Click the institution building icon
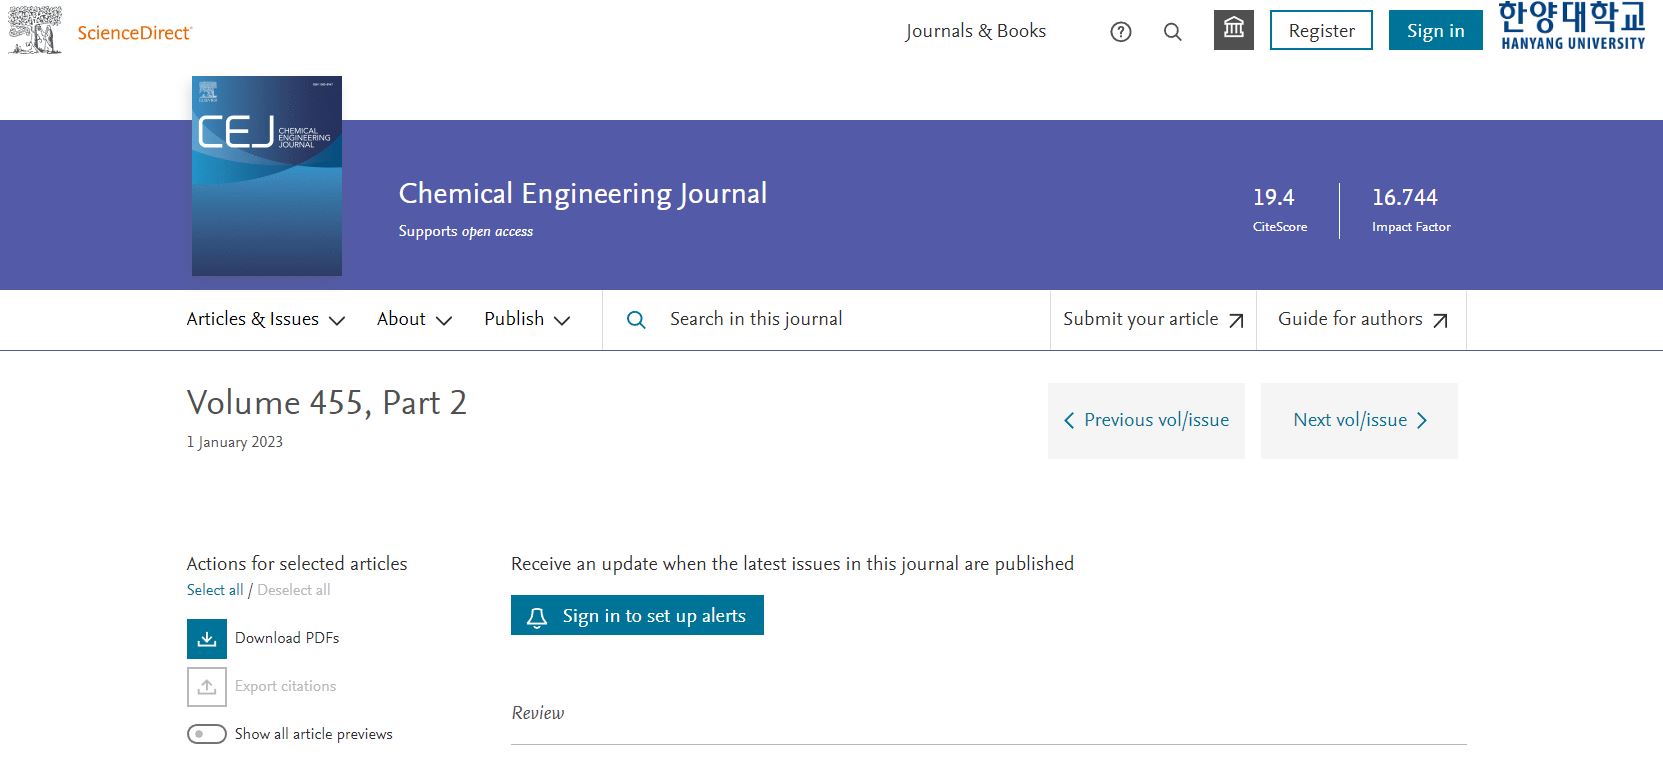The height and width of the screenshot is (764, 1663). pos(1233,30)
